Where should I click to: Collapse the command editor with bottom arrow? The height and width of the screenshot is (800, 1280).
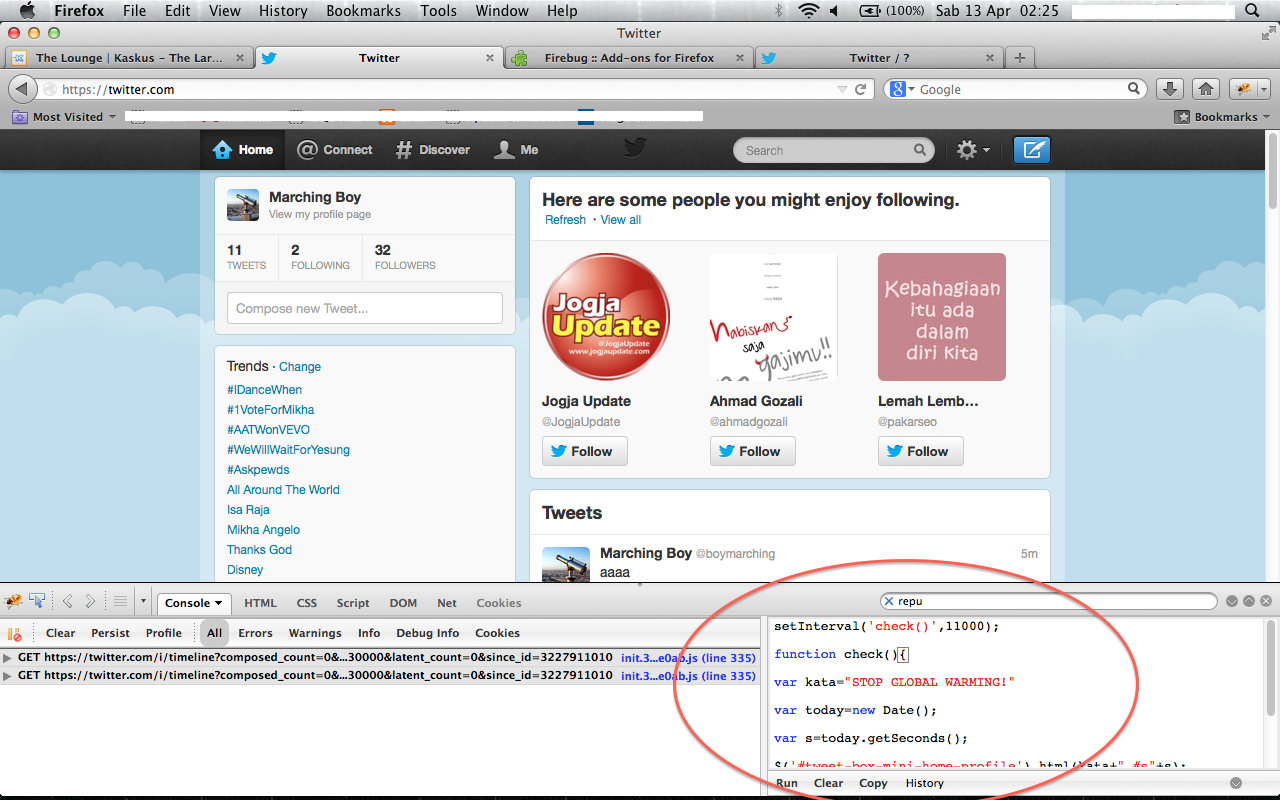[x=1236, y=783]
